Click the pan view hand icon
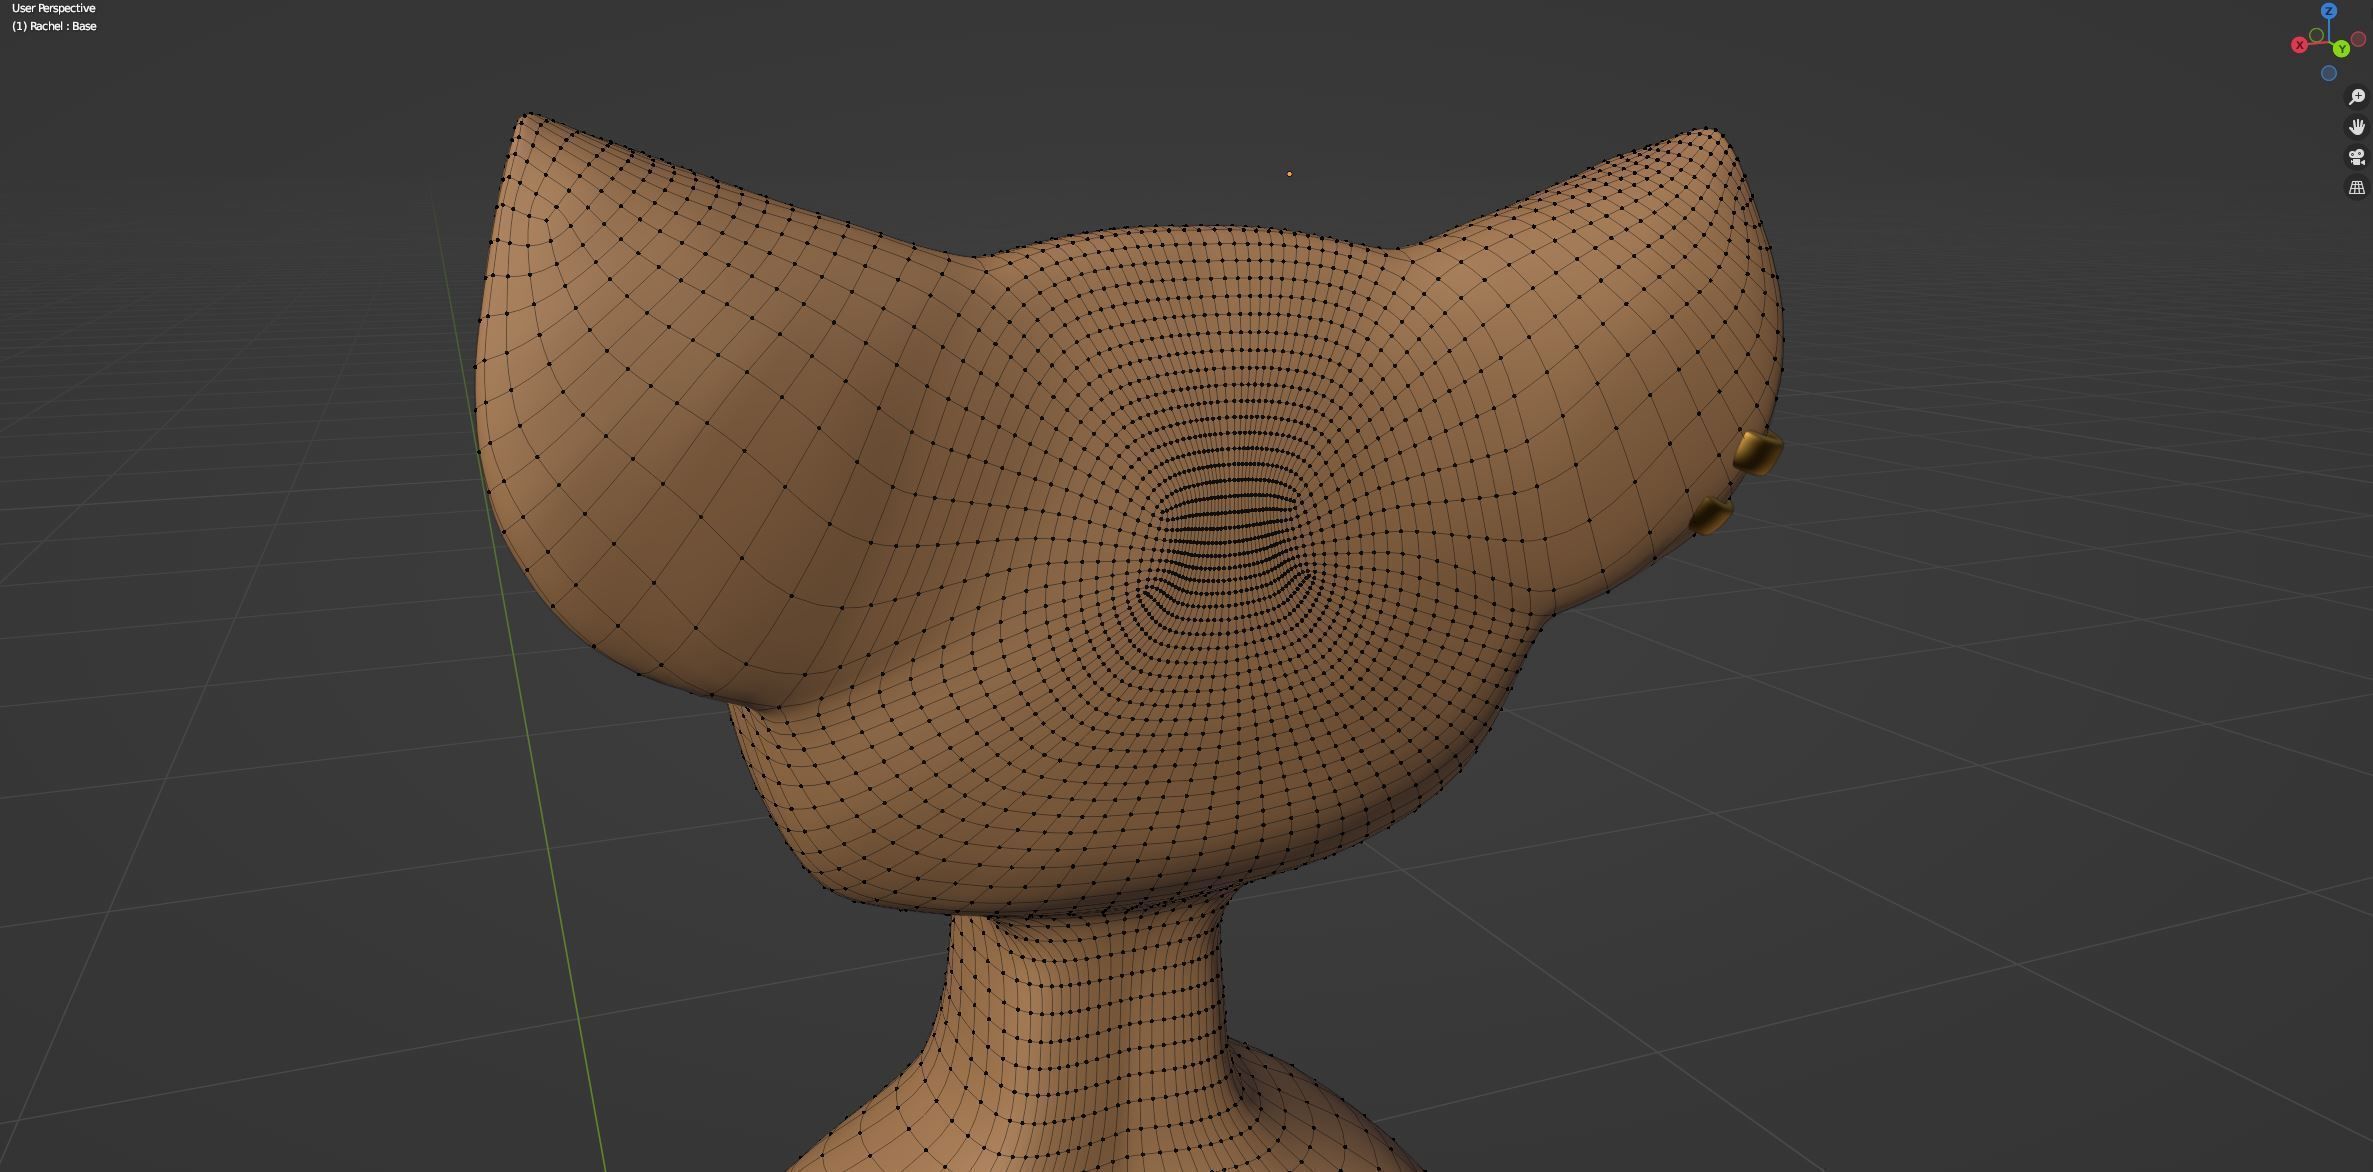The width and height of the screenshot is (2373, 1172). coord(2357,127)
